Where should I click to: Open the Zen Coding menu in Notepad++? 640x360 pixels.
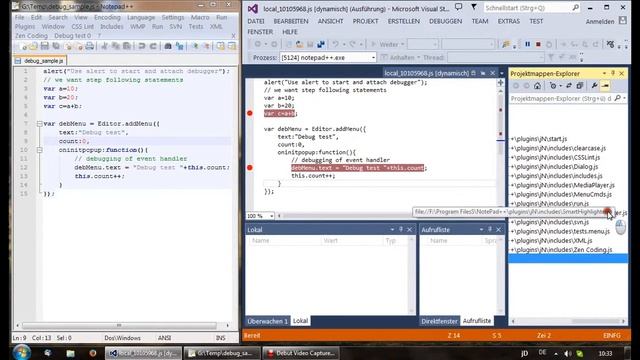click(31, 36)
